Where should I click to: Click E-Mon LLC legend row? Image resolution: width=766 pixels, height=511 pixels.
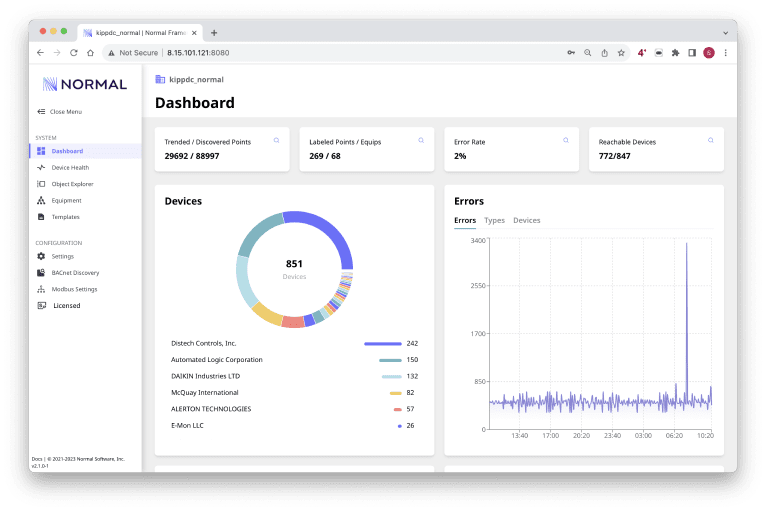(295, 426)
